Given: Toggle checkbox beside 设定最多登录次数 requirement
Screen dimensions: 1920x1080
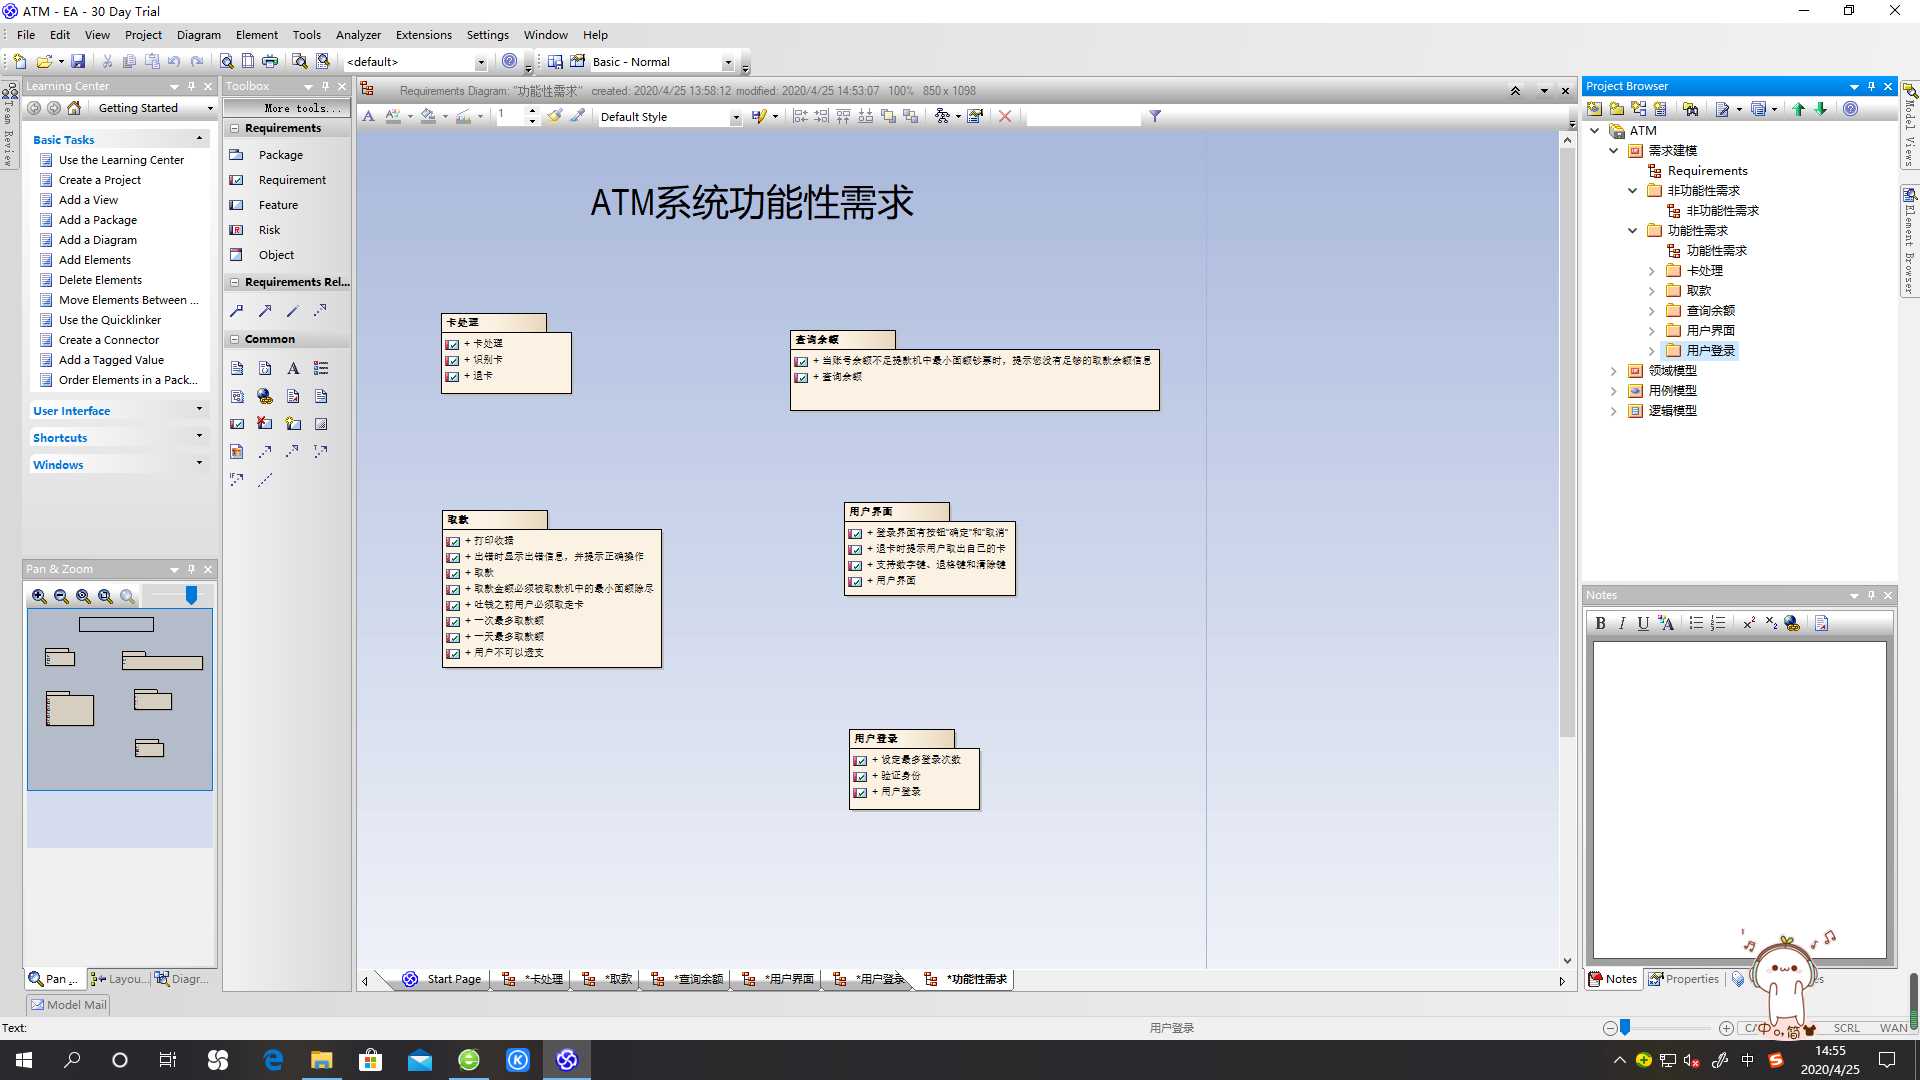Looking at the screenshot, I should click(860, 760).
